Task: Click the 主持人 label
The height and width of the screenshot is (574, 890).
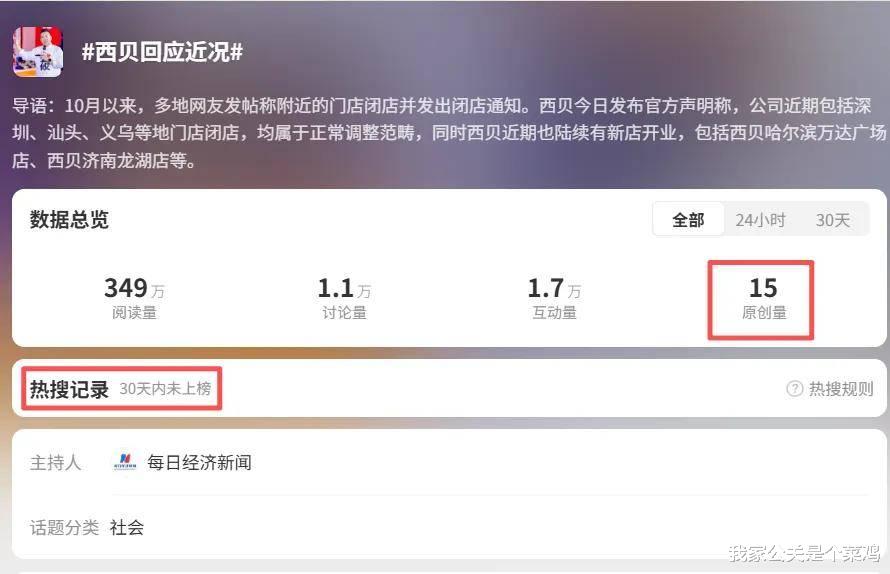Action: pos(55,462)
